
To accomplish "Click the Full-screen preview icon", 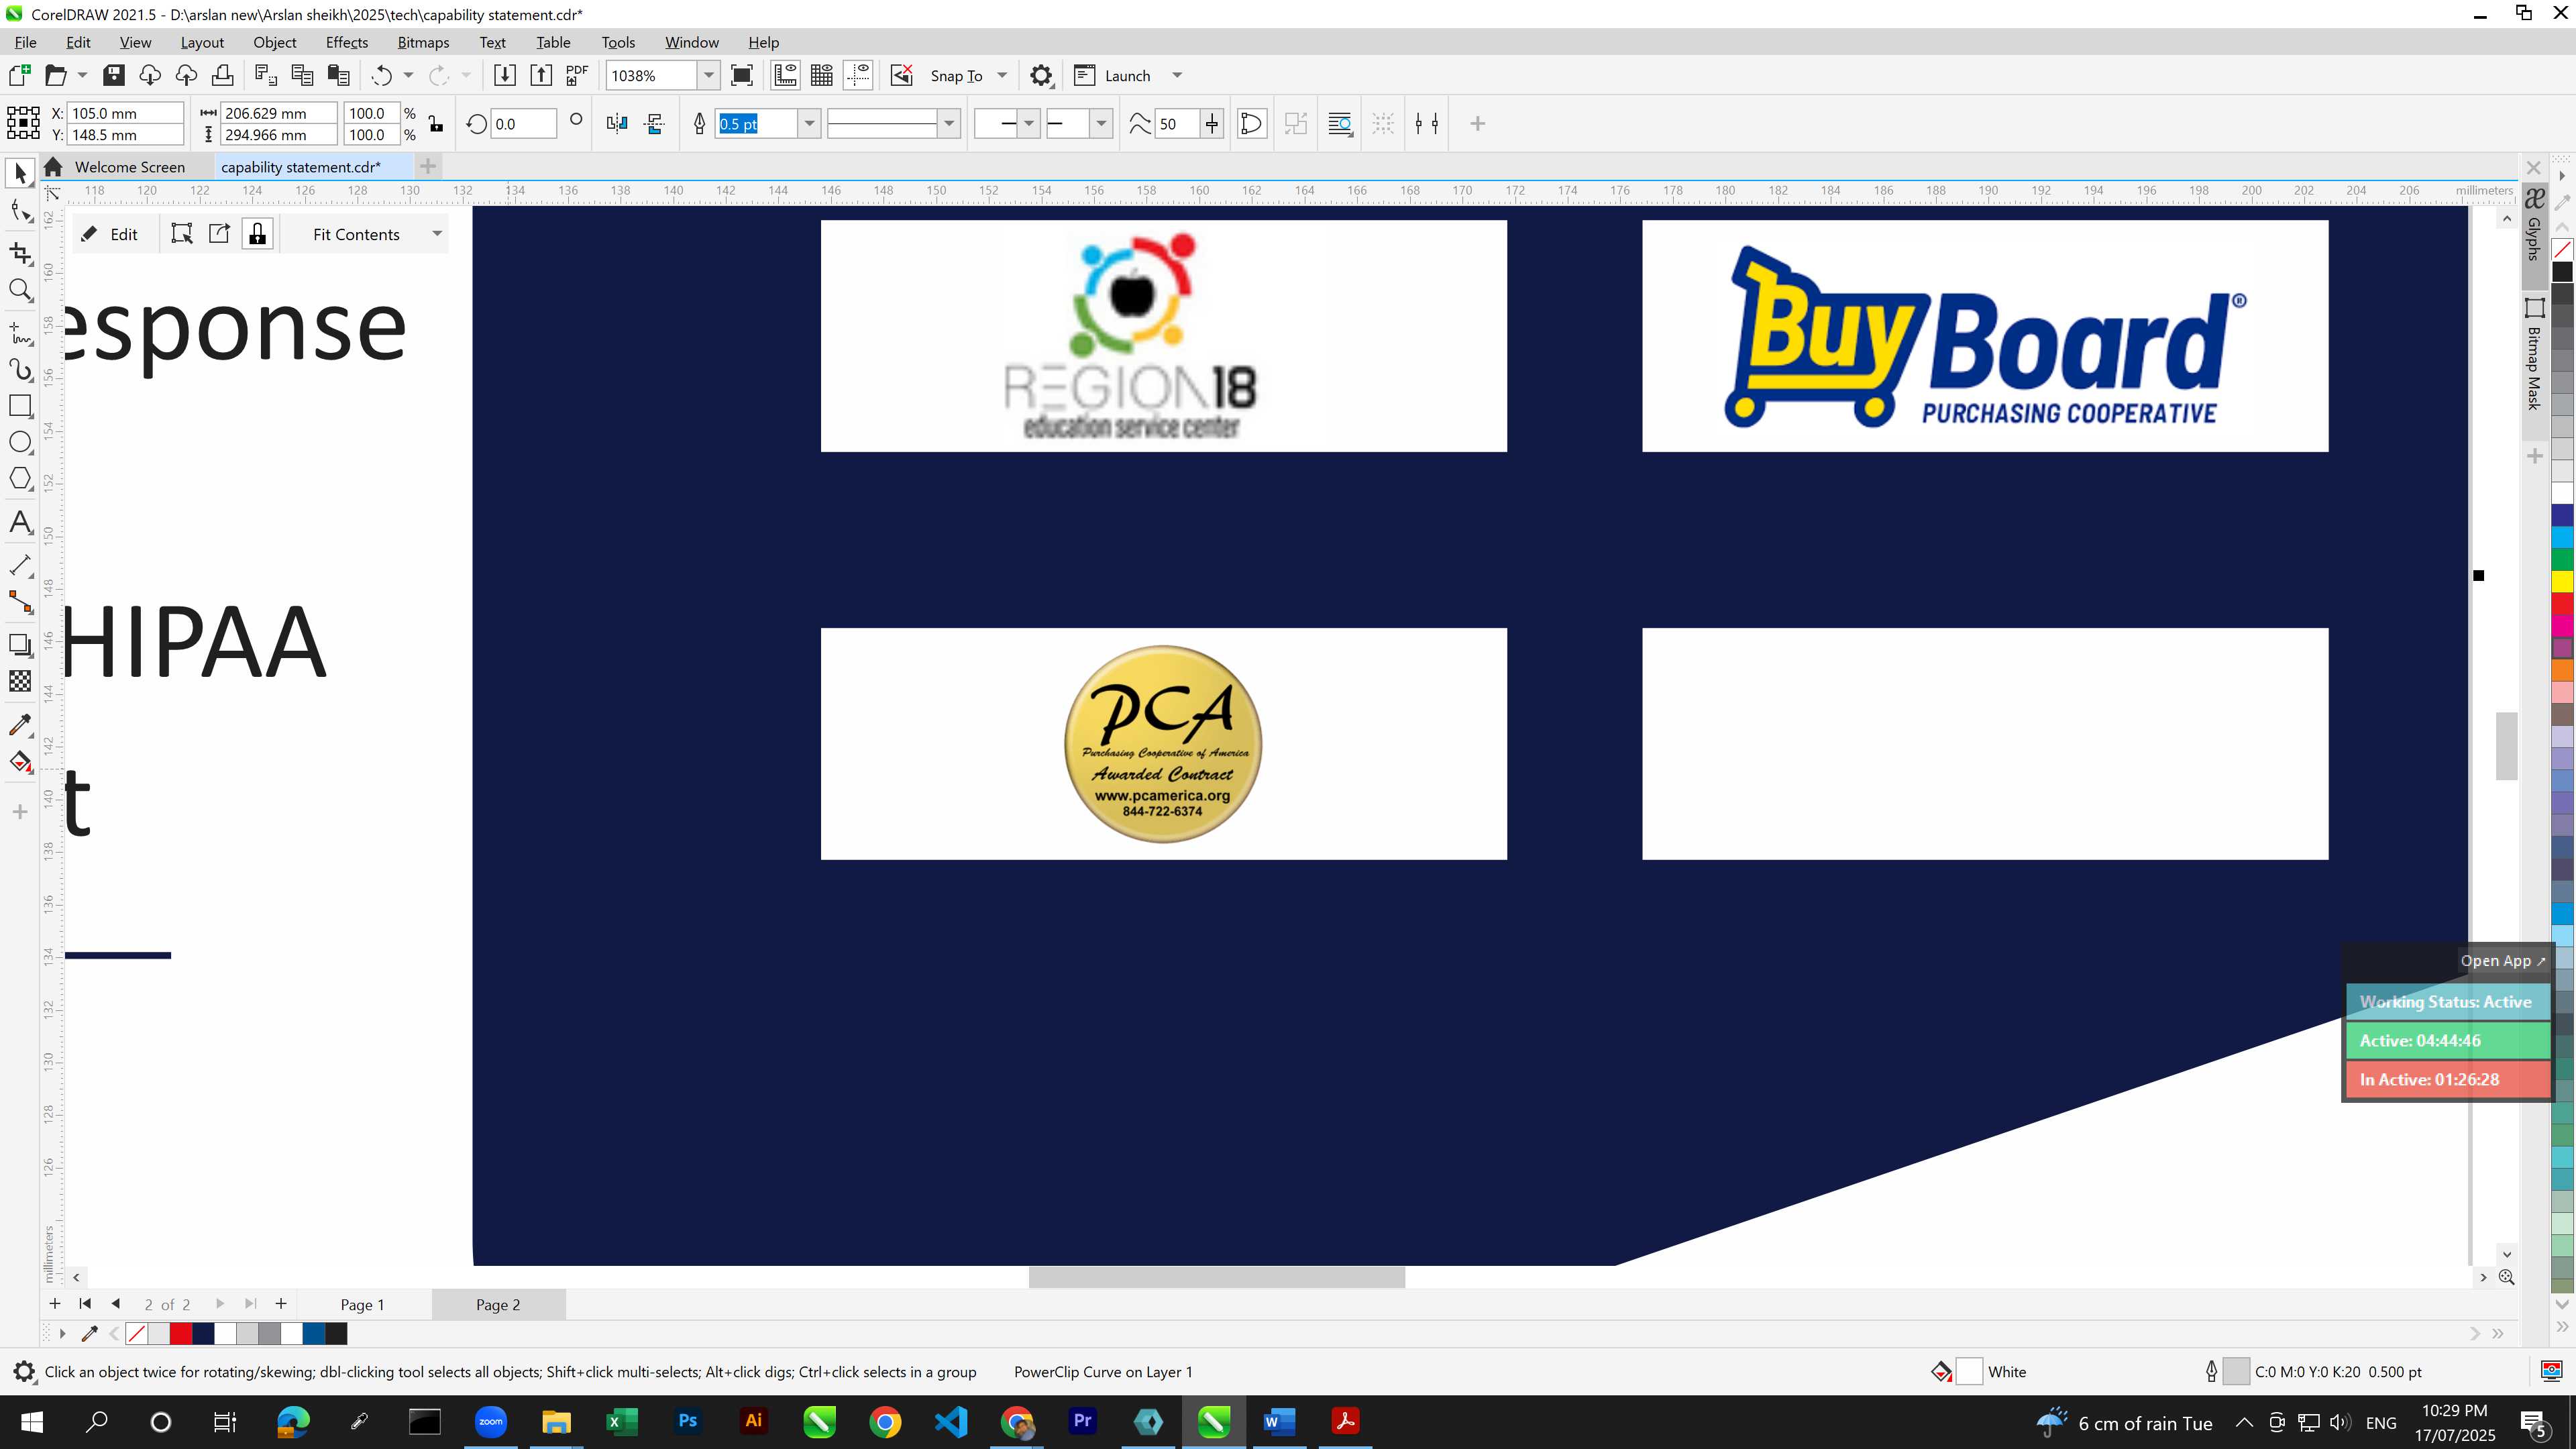I will tap(742, 75).
